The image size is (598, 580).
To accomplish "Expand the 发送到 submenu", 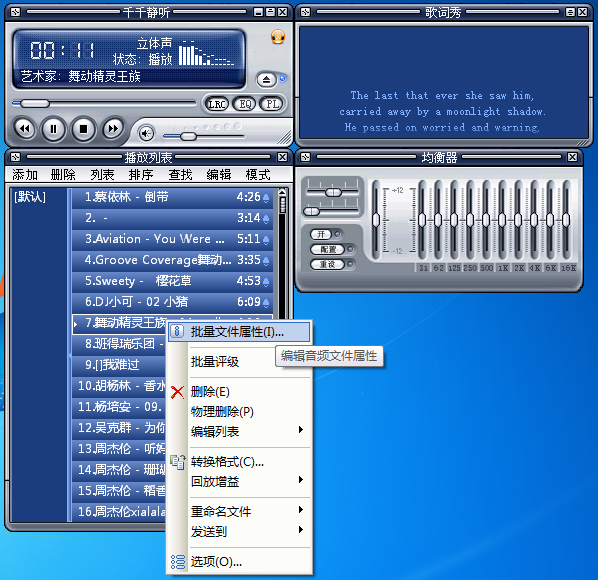I will [x=239, y=531].
